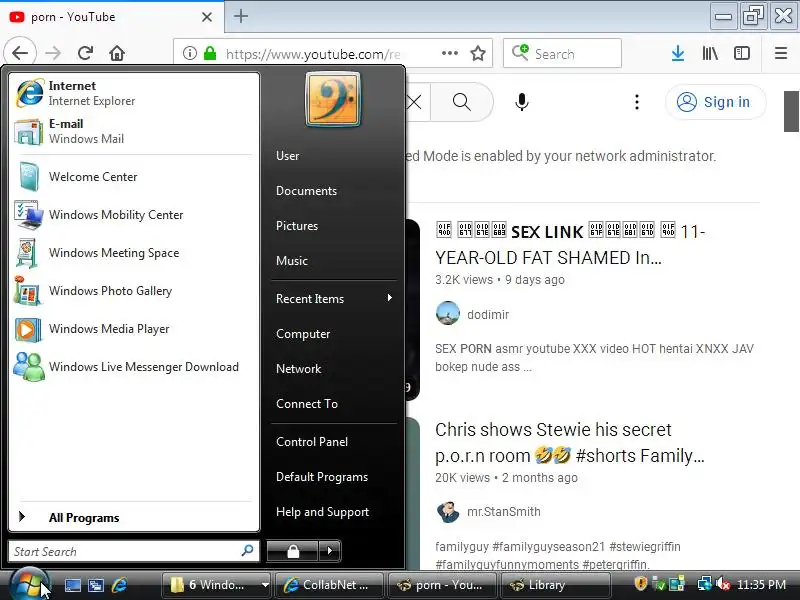Viewport: 800px width, 600px height.
Task: Open a new browser tab
Action: tap(241, 16)
